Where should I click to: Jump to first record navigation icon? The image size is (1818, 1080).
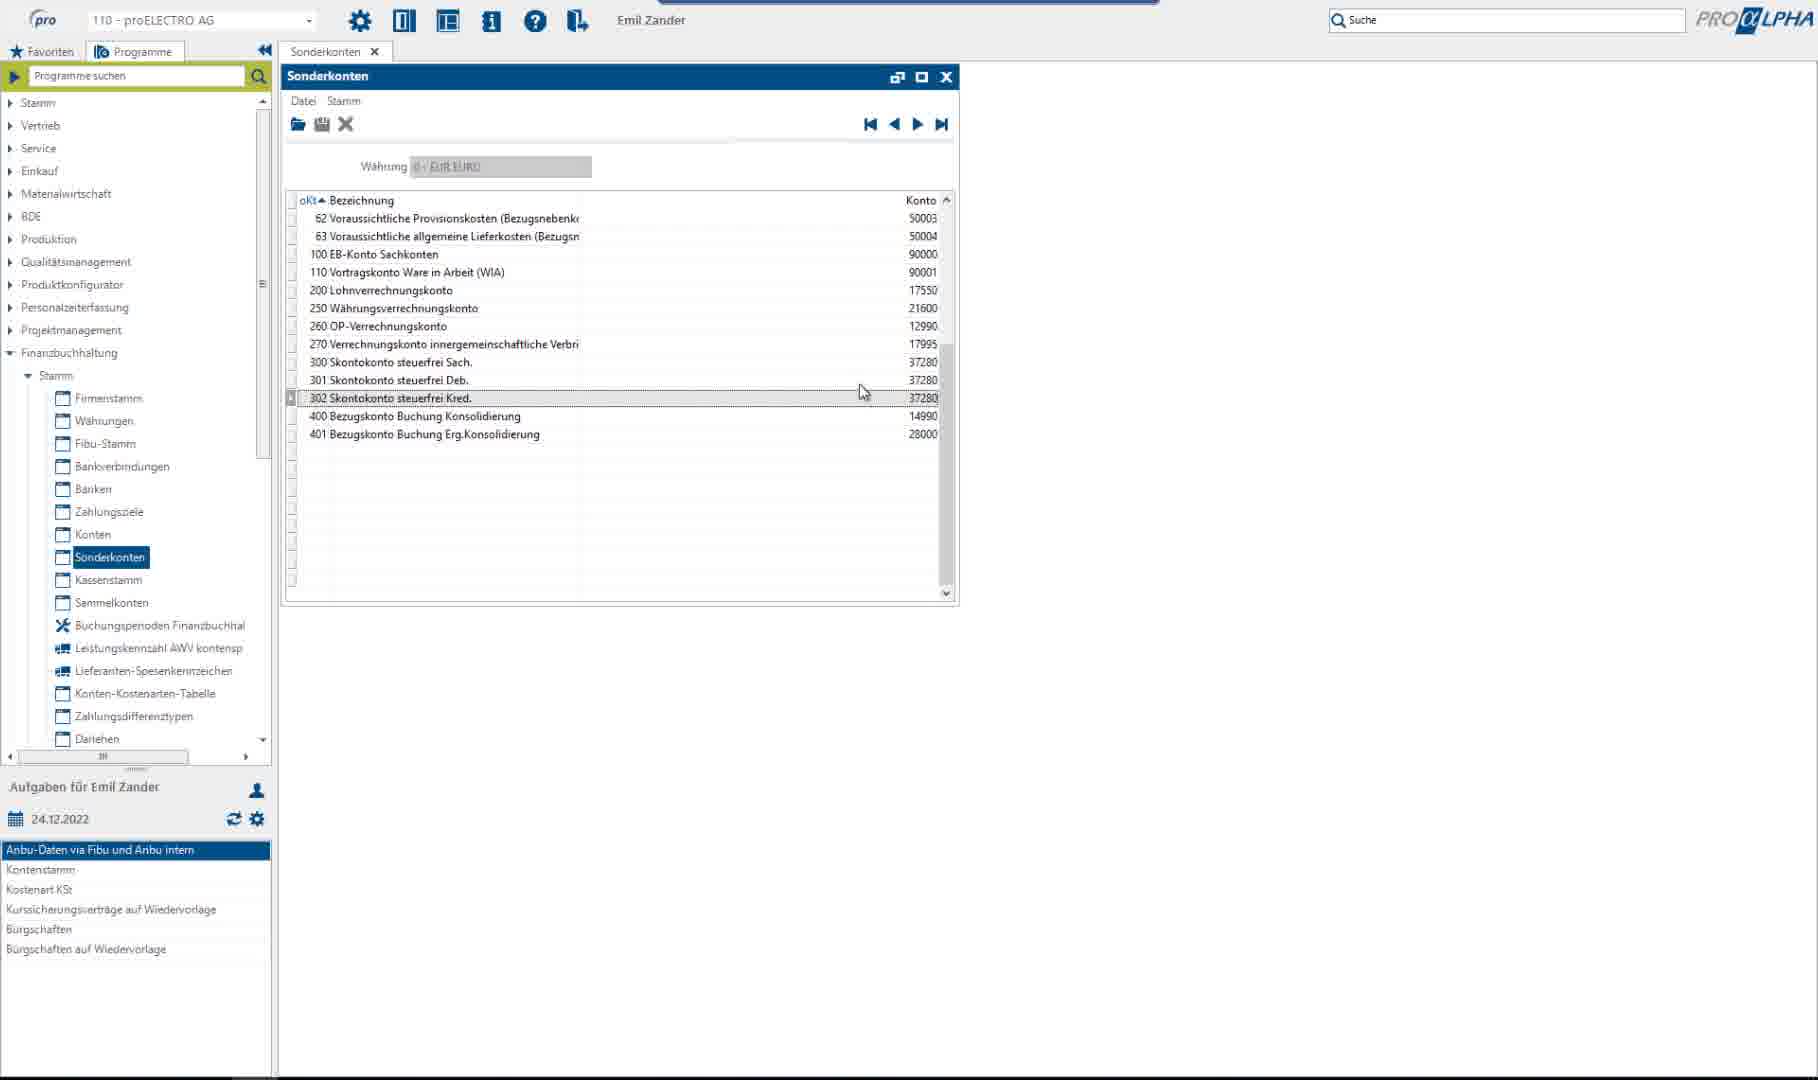pyautogui.click(x=870, y=124)
